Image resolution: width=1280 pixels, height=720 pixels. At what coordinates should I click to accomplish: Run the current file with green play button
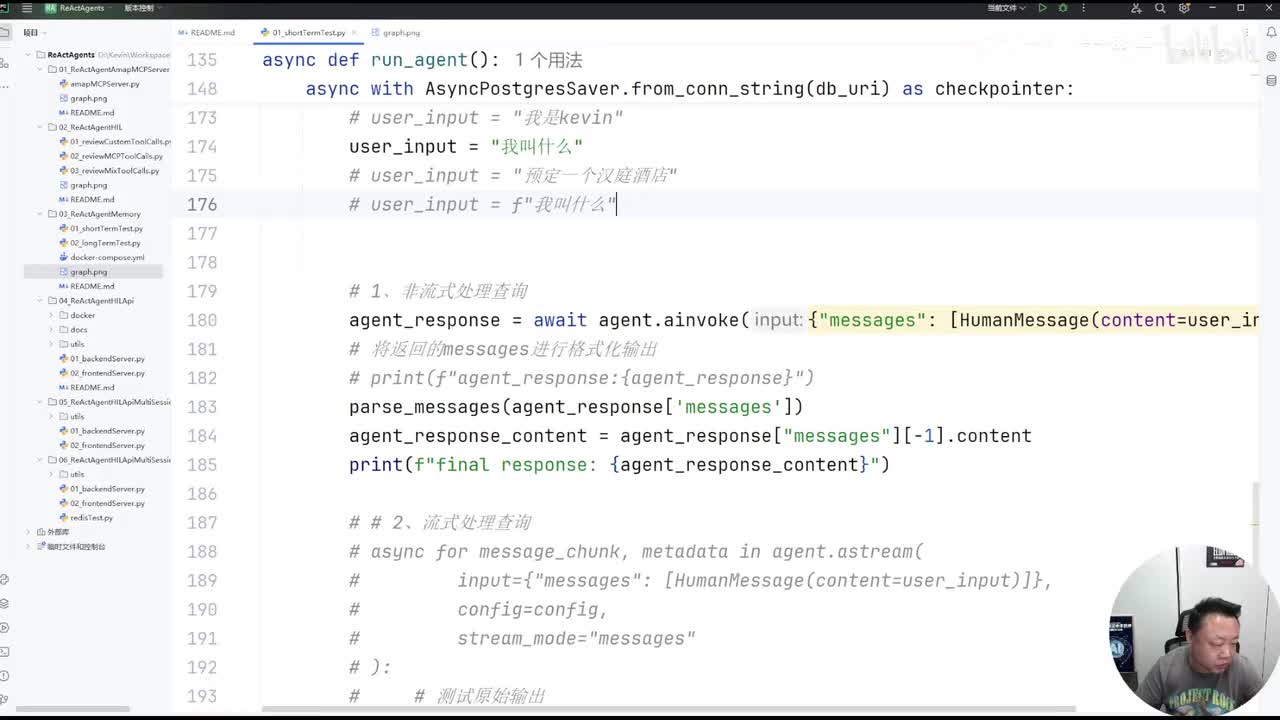coord(1042,8)
